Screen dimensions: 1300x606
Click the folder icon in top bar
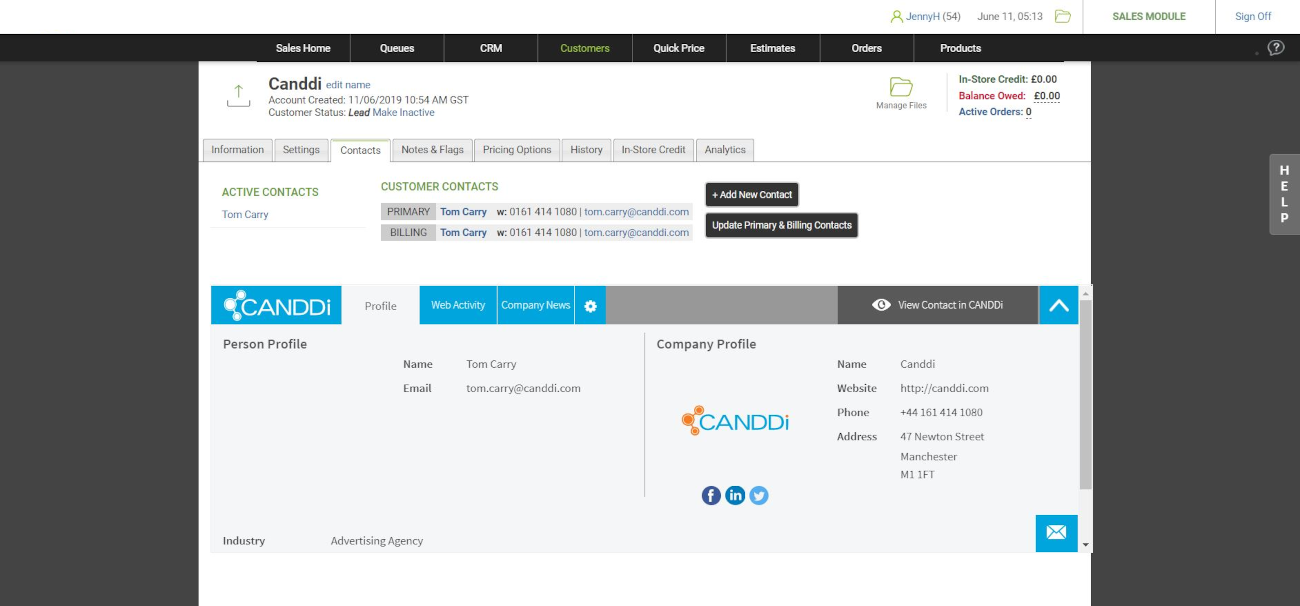click(1062, 16)
